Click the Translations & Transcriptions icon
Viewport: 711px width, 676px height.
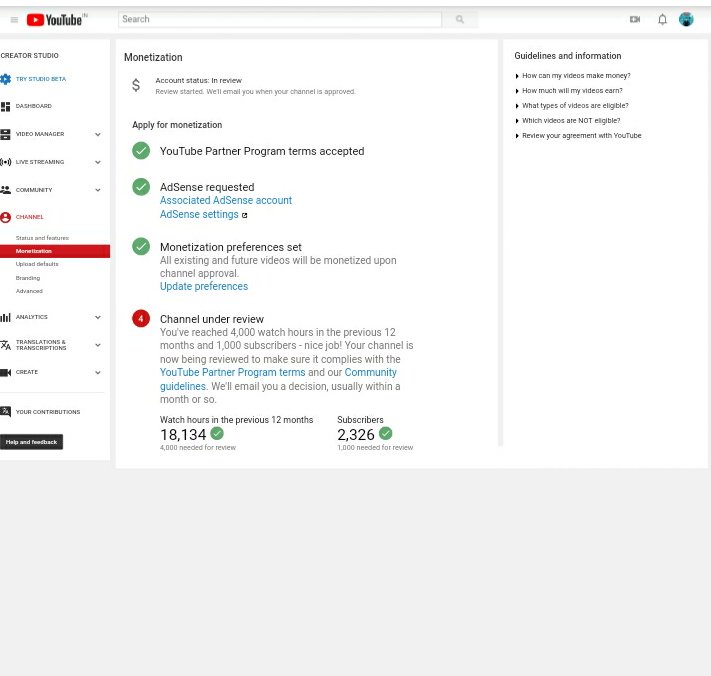[5, 345]
